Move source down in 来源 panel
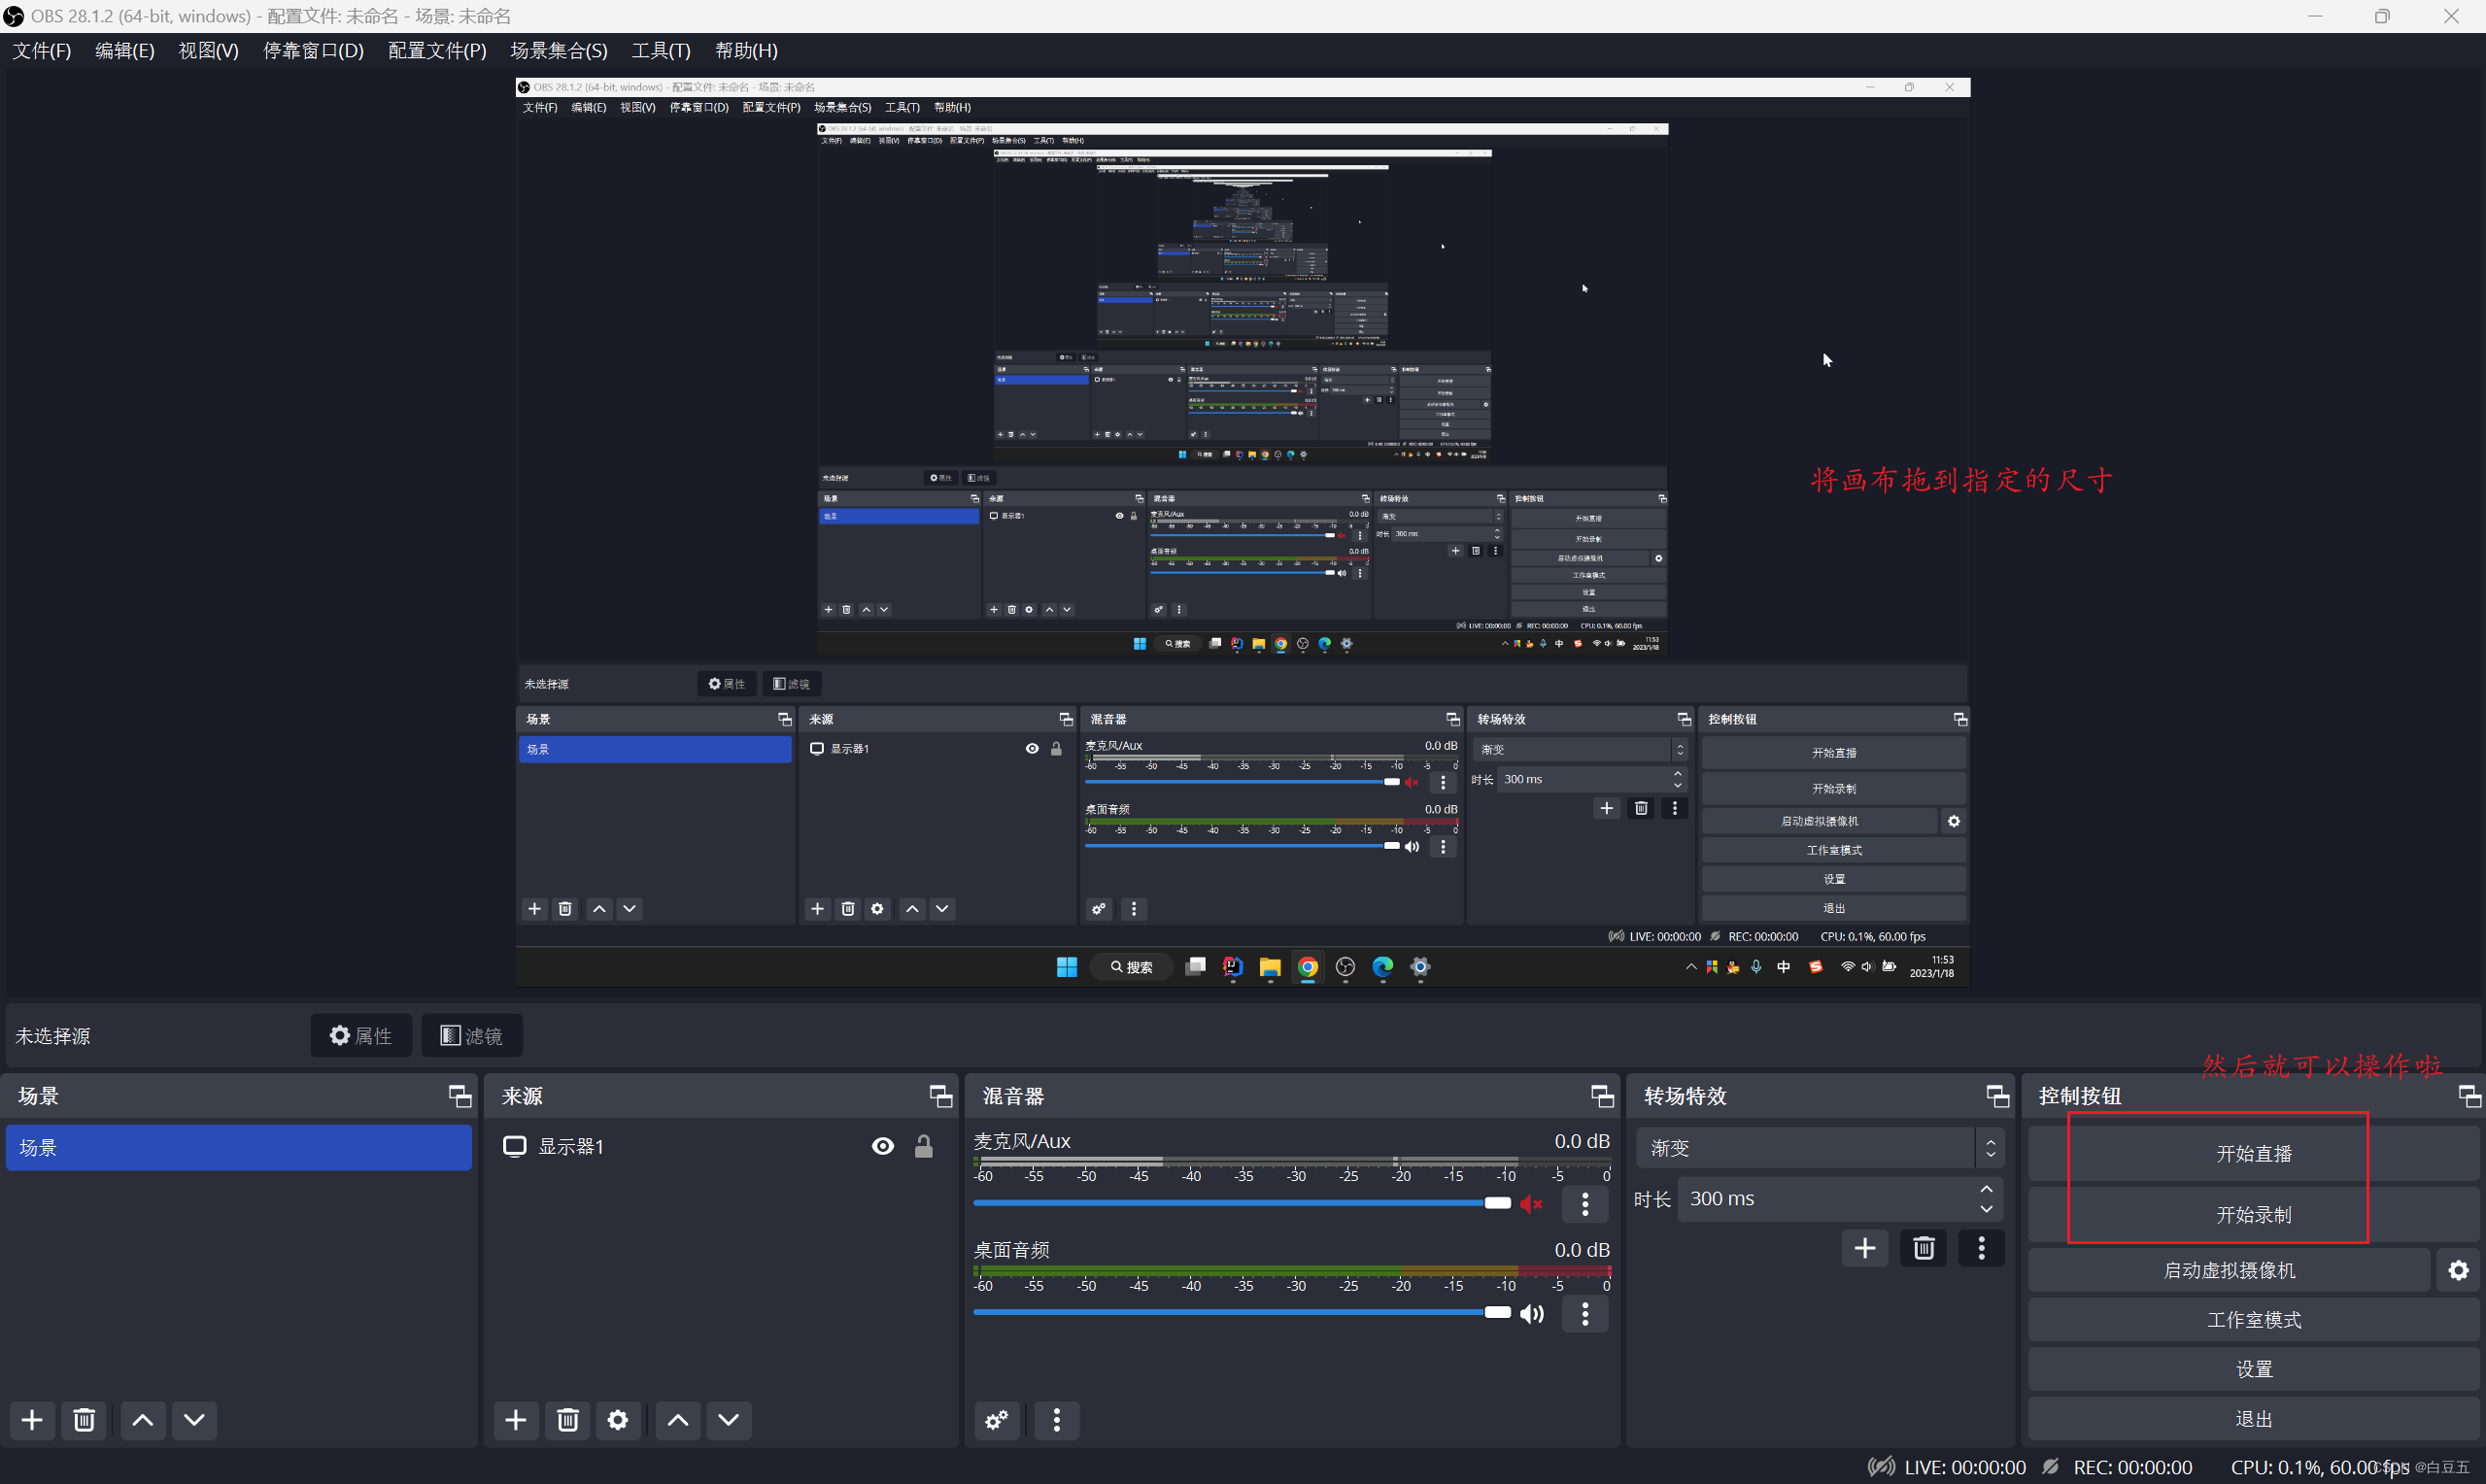Image resolution: width=2486 pixels, height=1484 pixels. tap(729, 1420)
